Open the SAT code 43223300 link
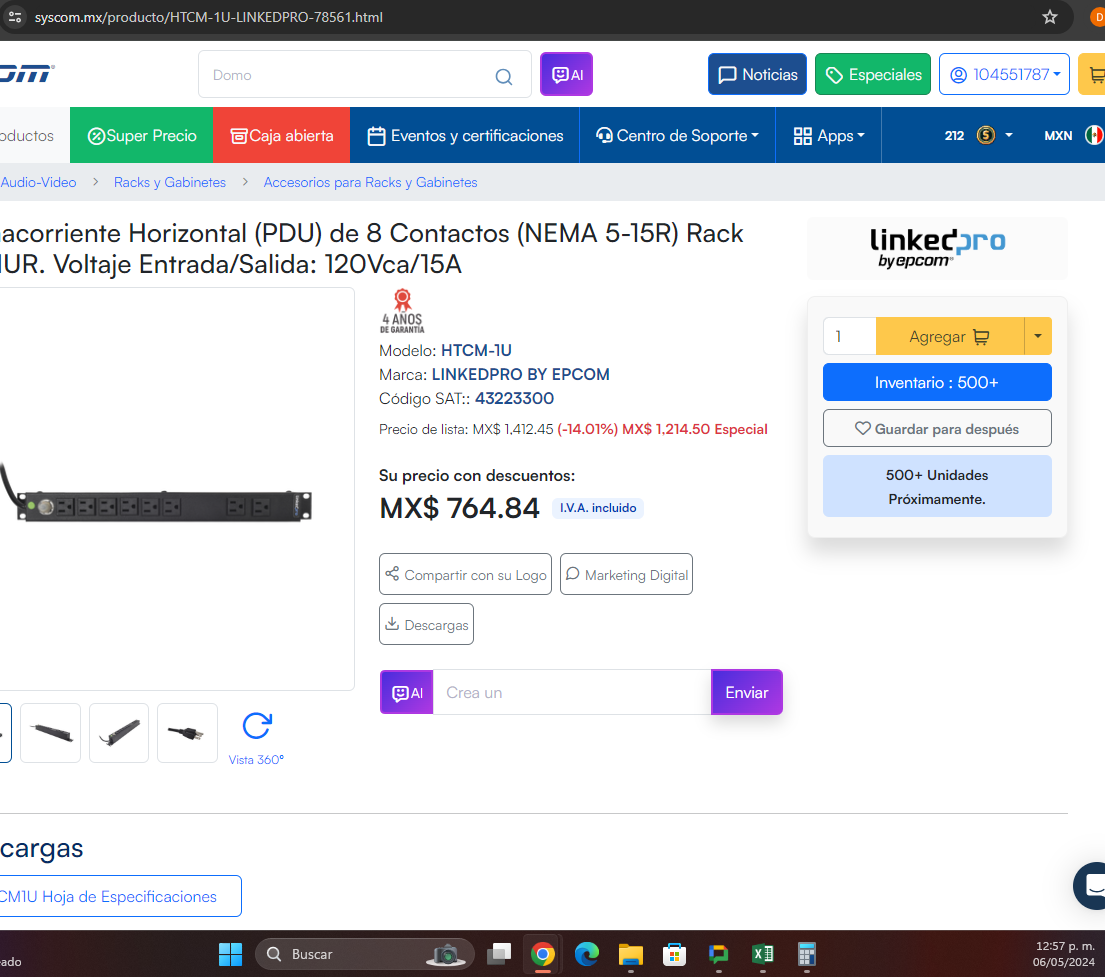Viewport: 1105px width, 977px height. [x=514, y=398]
